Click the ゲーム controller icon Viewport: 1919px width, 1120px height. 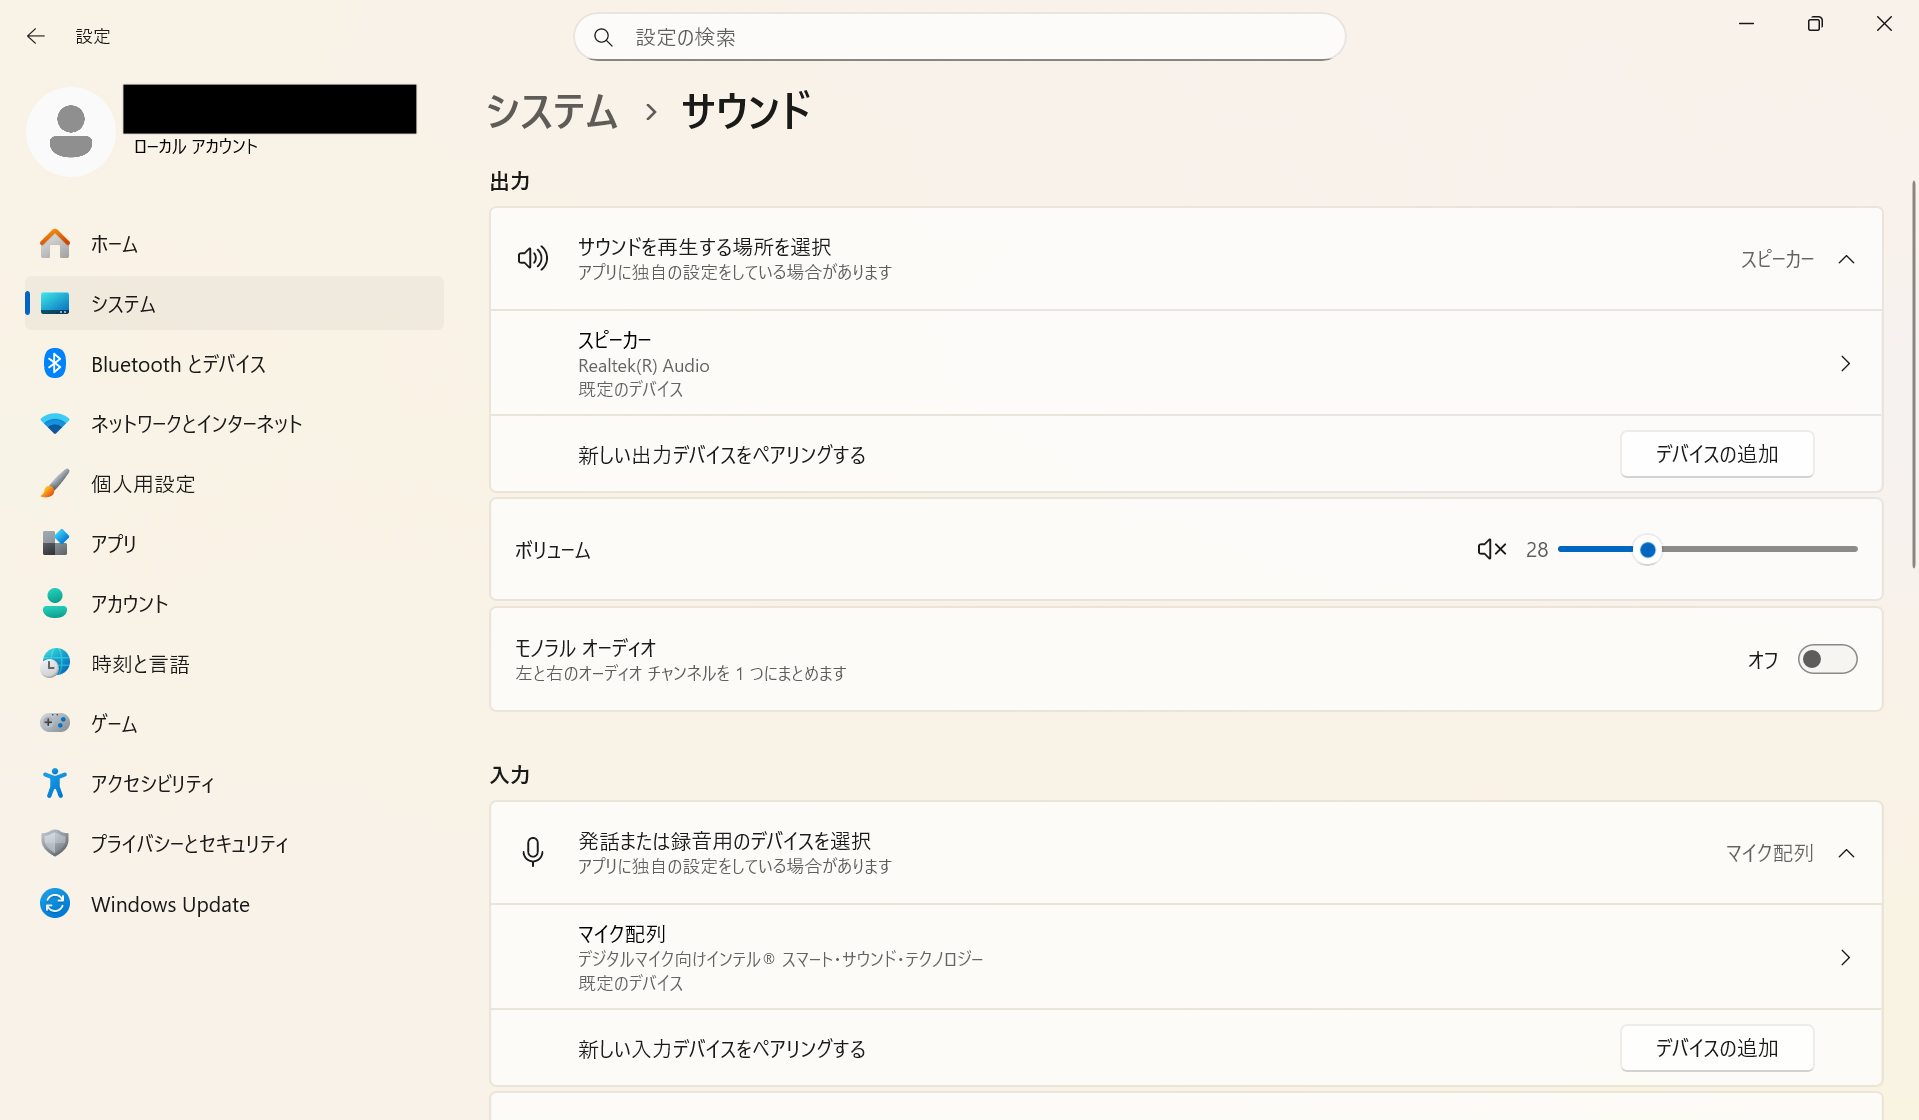55,723
